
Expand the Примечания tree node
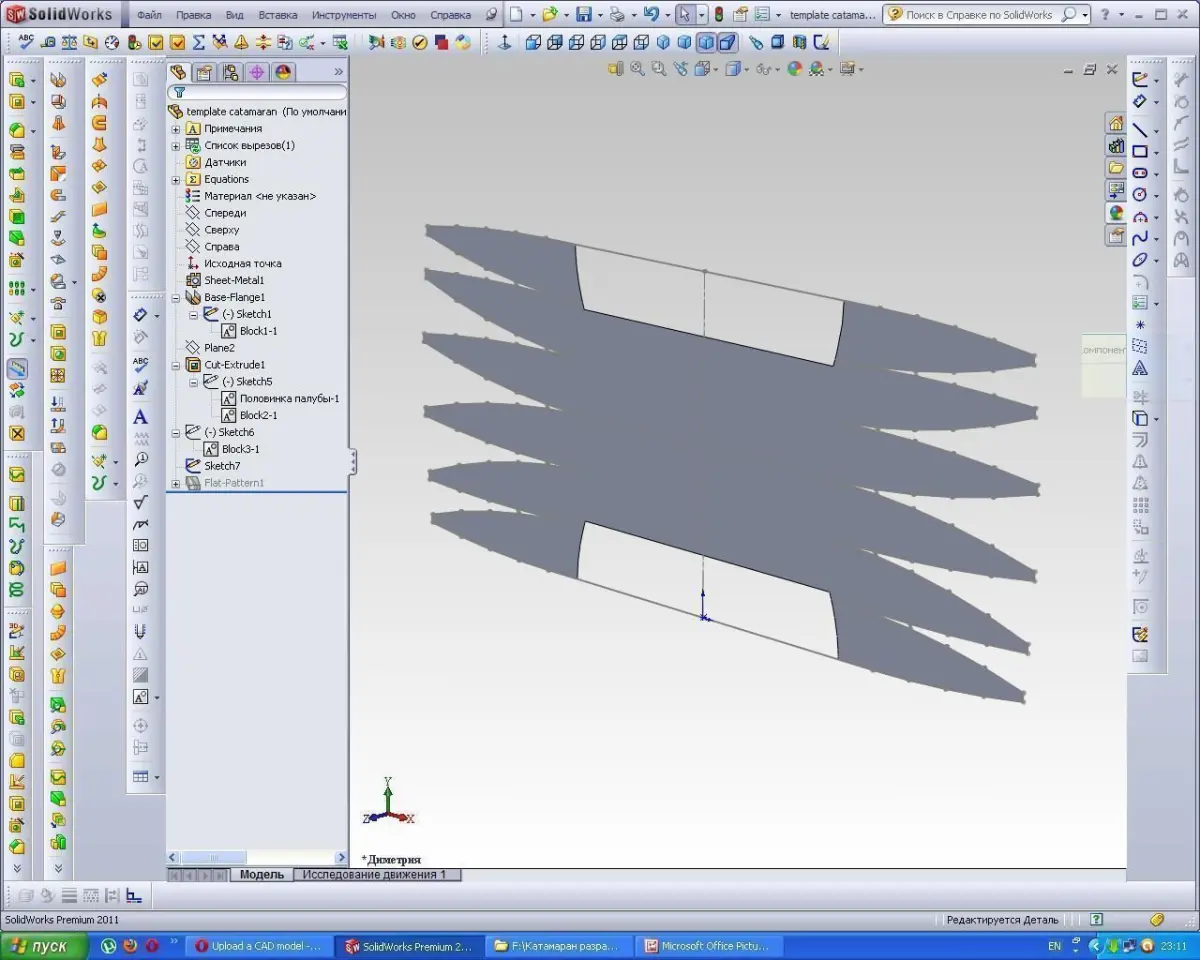coord(176,129)
